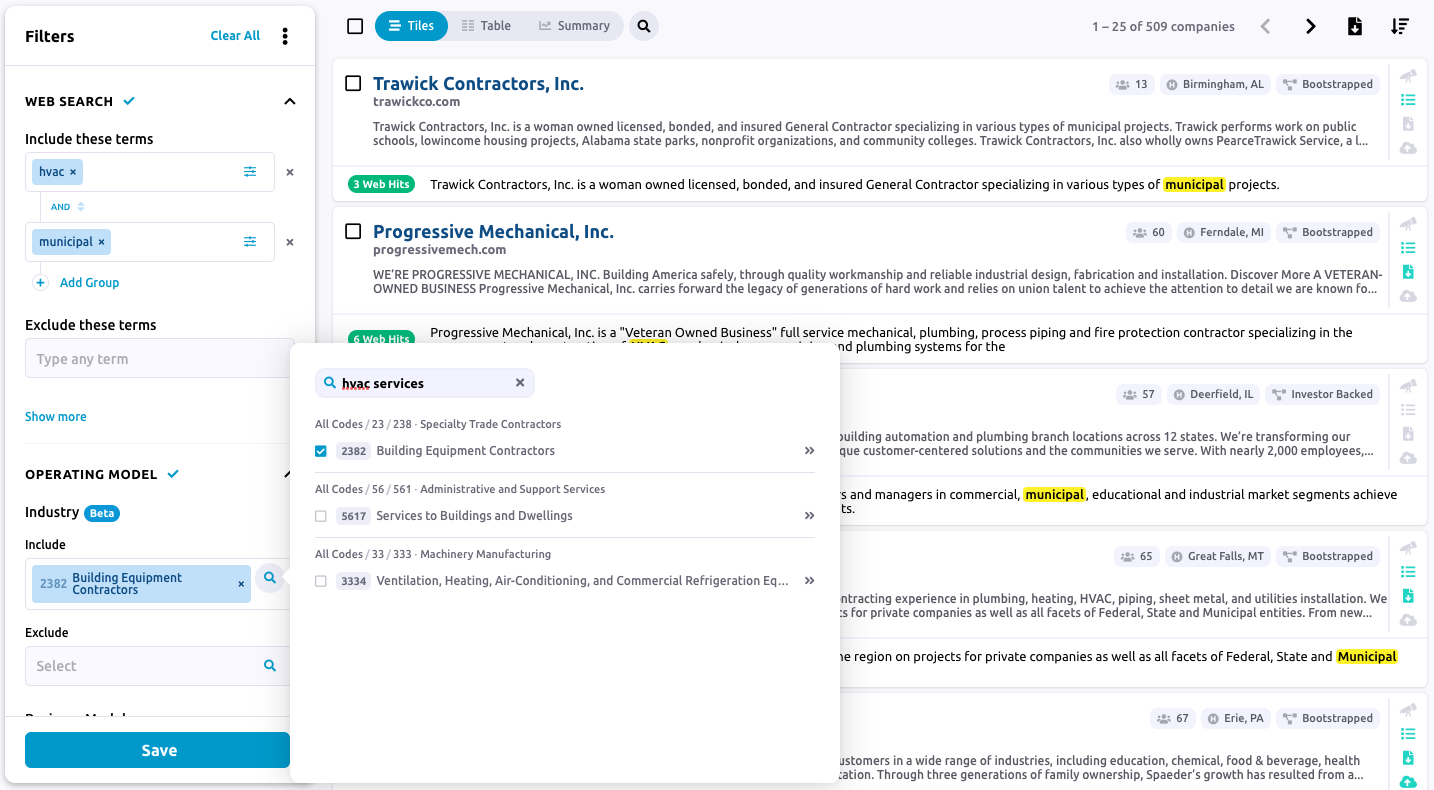Click the Industry Exclude search magnifier
The height and width of the screenshot is (790, 1434).
click(x=270, y=665)
